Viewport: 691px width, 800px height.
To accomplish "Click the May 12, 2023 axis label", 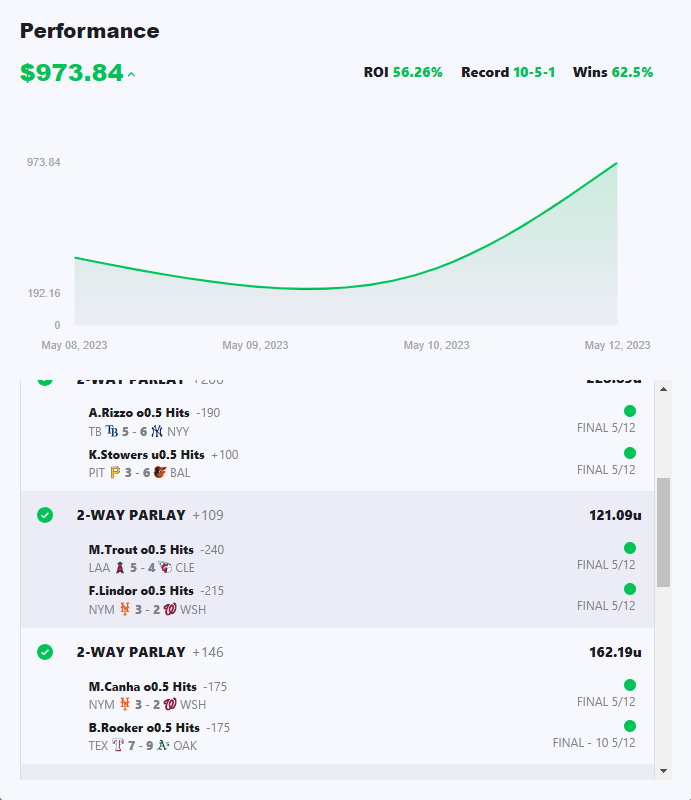I will click(x=618, y=345).
